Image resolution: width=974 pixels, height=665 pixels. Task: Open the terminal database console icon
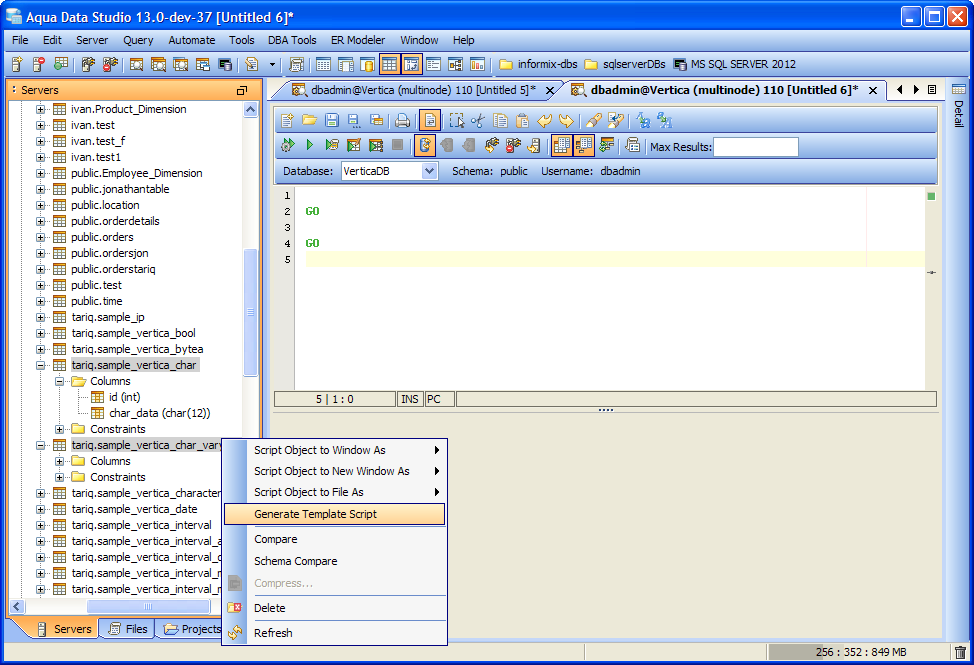coord(225,64)
